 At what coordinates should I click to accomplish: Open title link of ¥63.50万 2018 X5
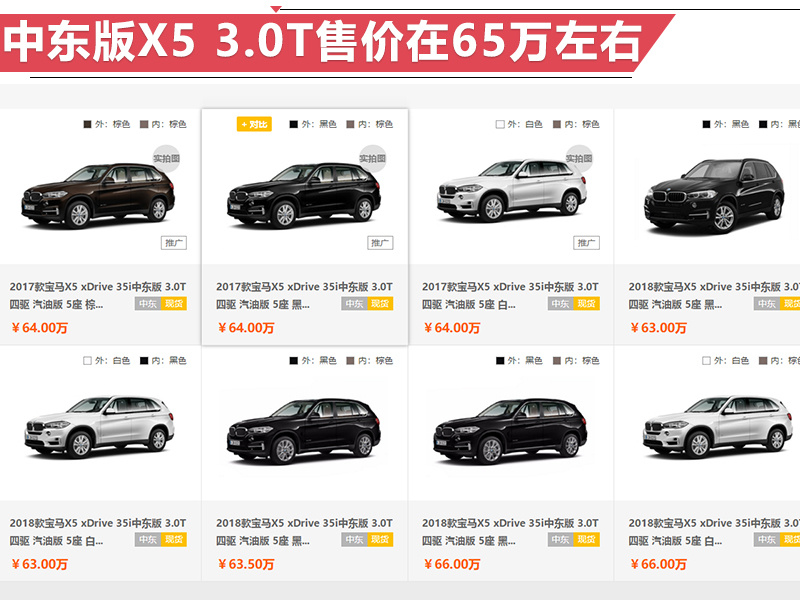304,532
